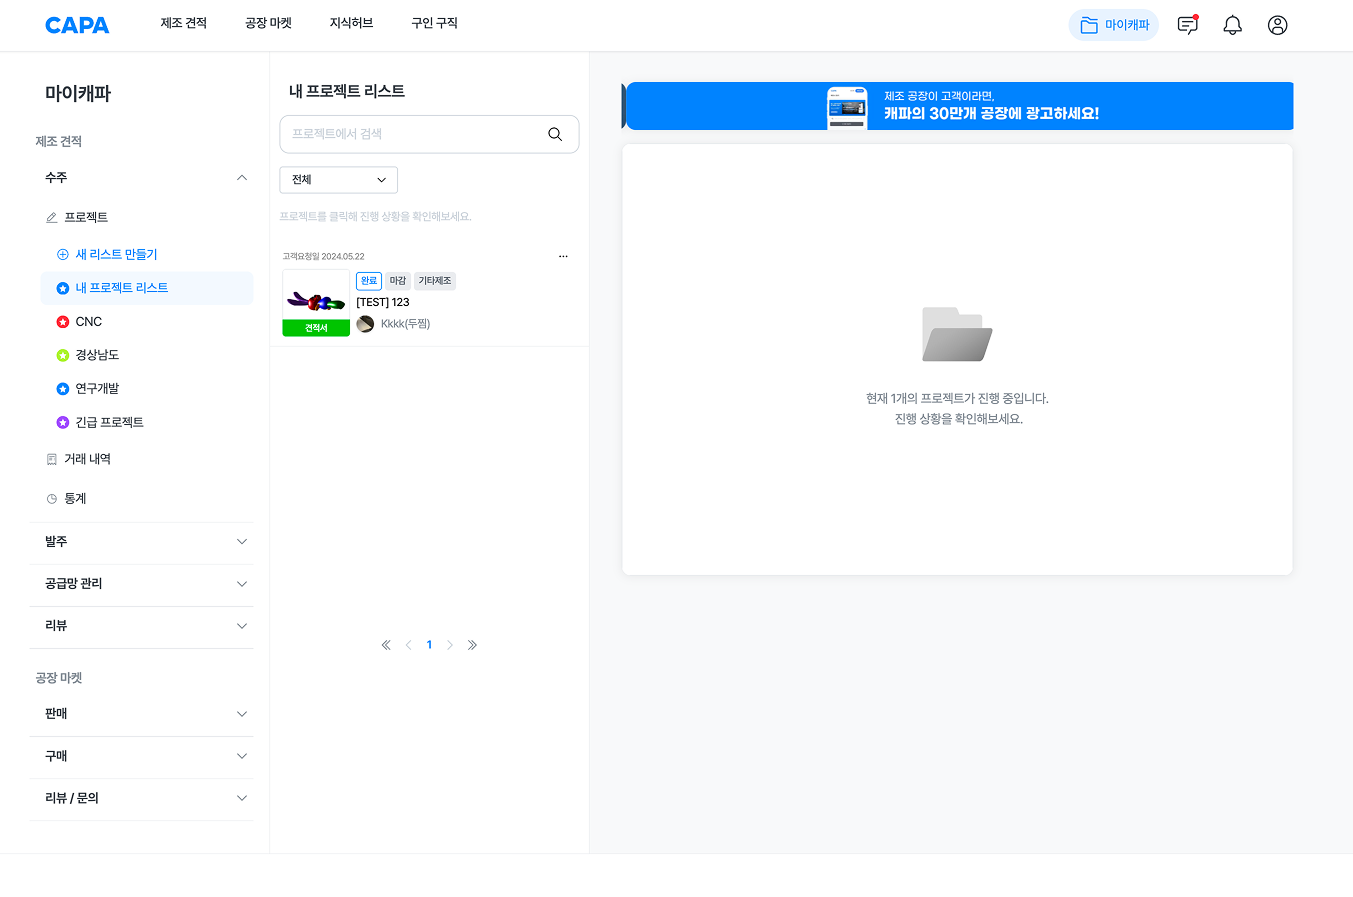Open the 전체 filter dropdown
Screen dimensions: 1353x897
click(338, 179)
